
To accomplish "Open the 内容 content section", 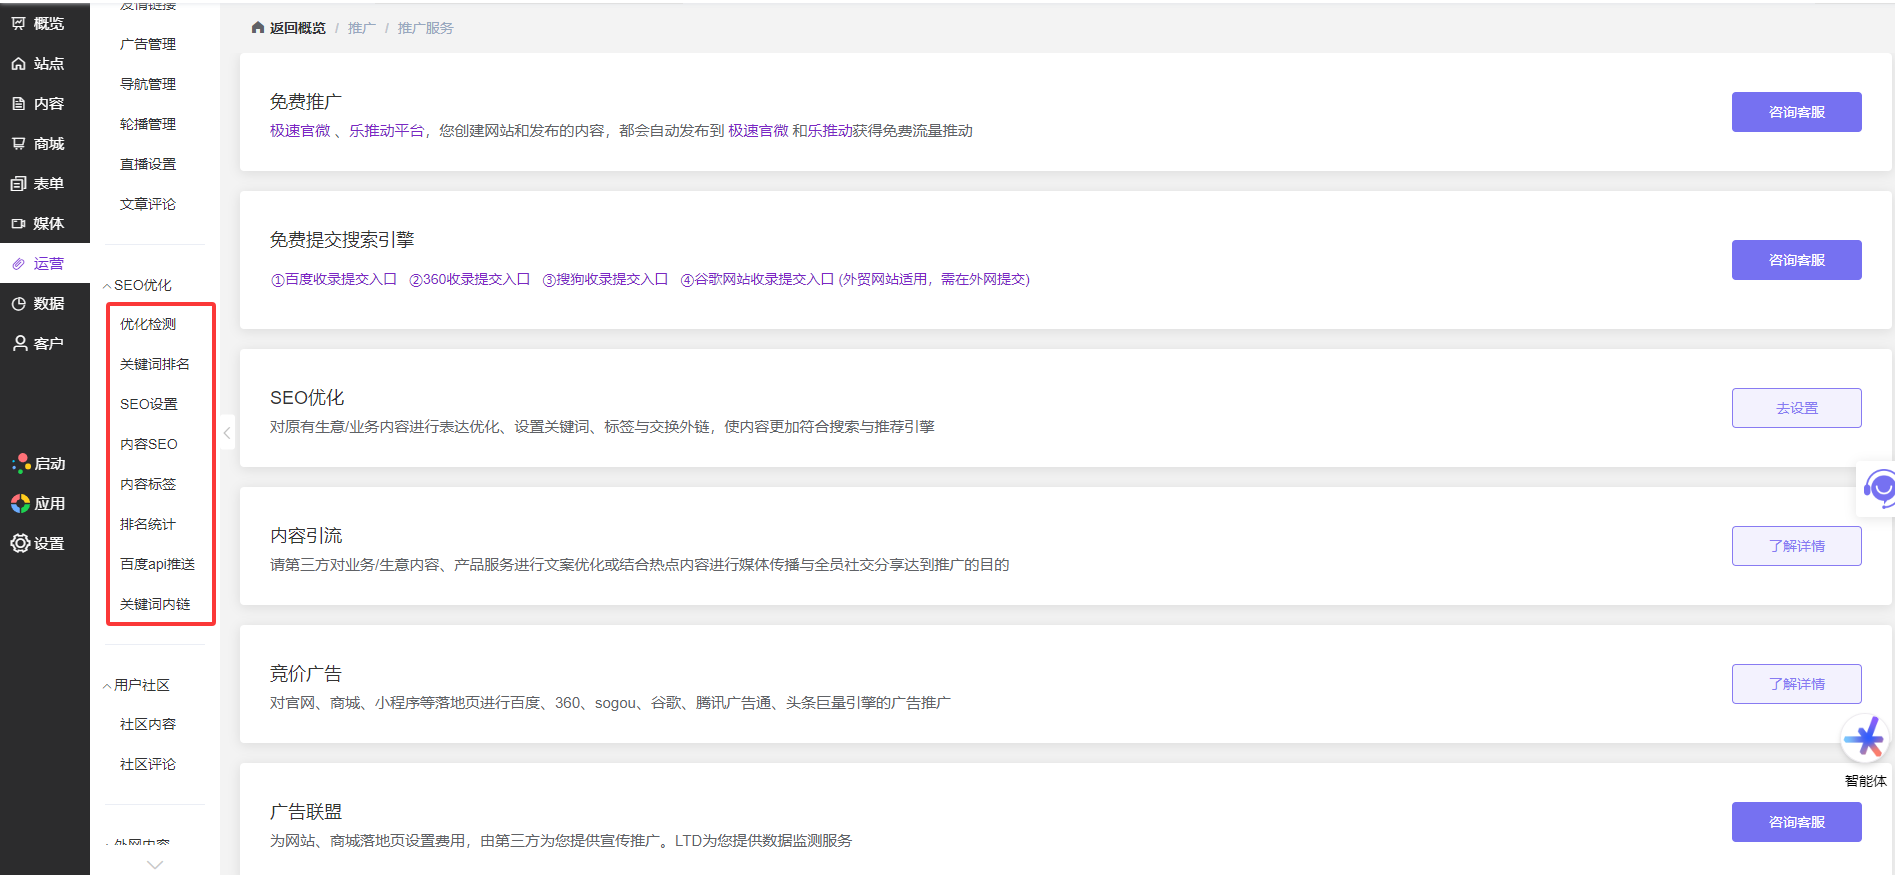I will [x=38, y=103].
